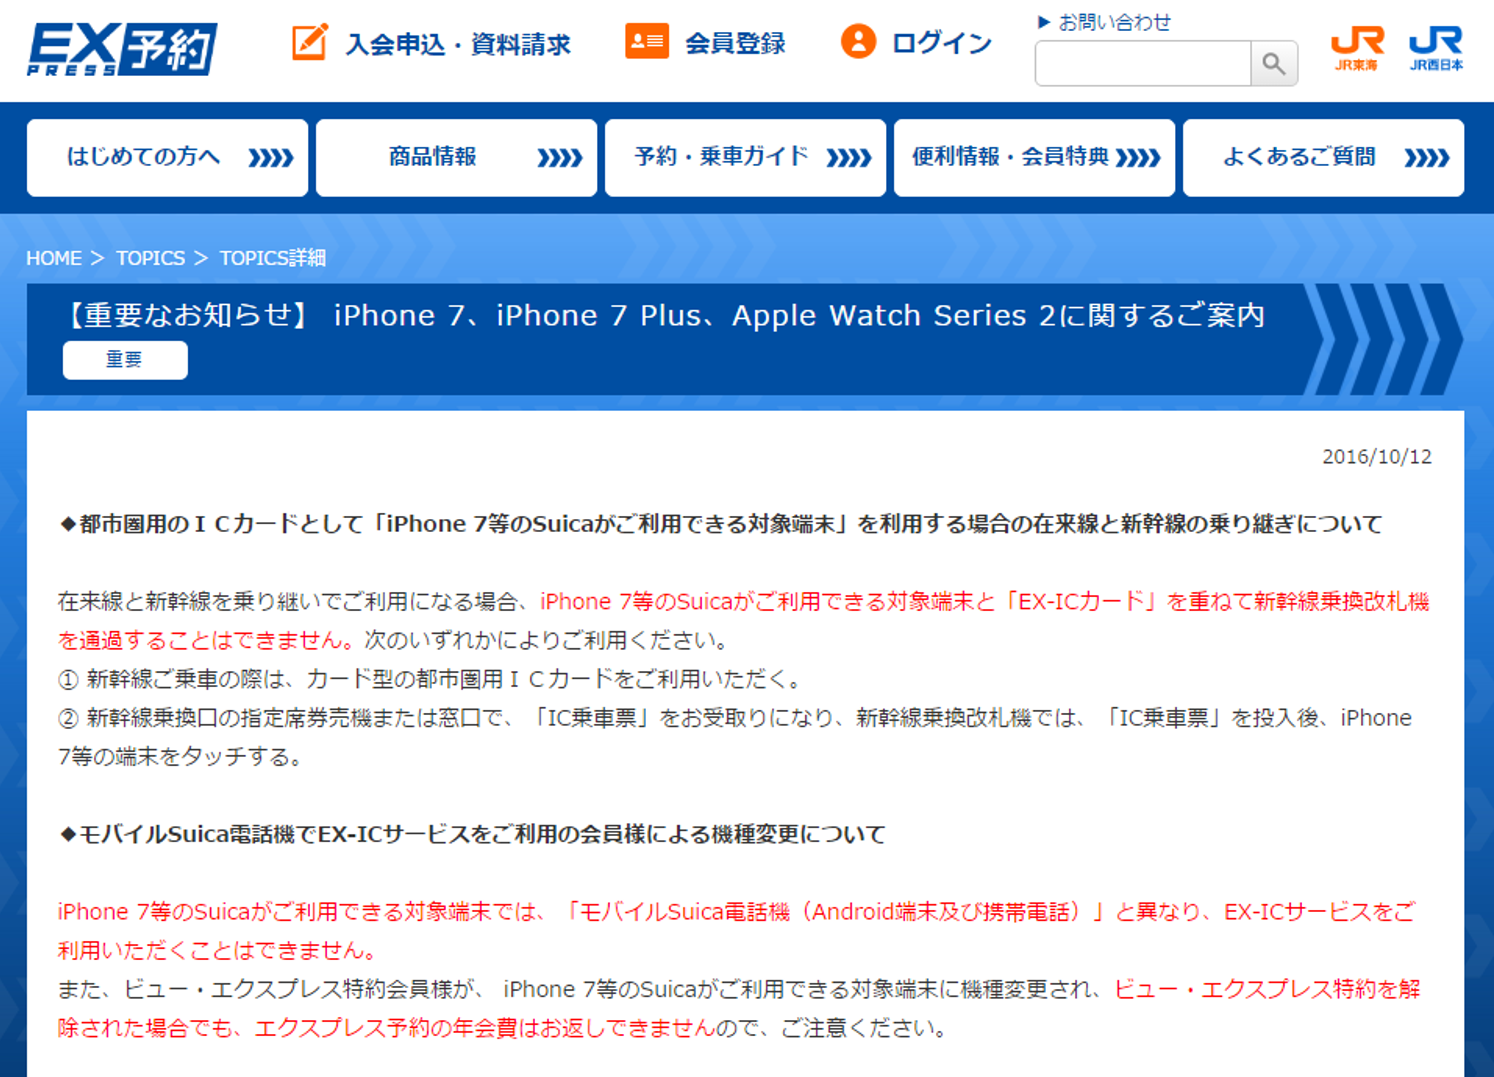Go to HOME in the breadcrumb
The image size is (1494, 1077).
54,258
